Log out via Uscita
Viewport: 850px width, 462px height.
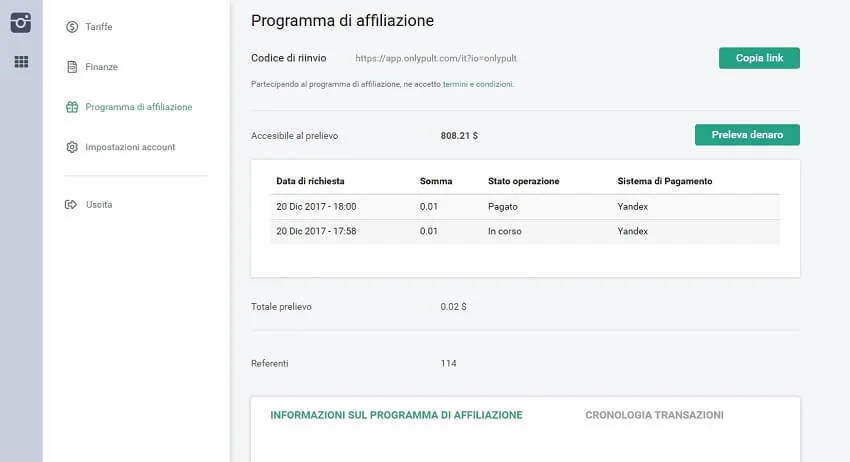(x=99, y=204)
